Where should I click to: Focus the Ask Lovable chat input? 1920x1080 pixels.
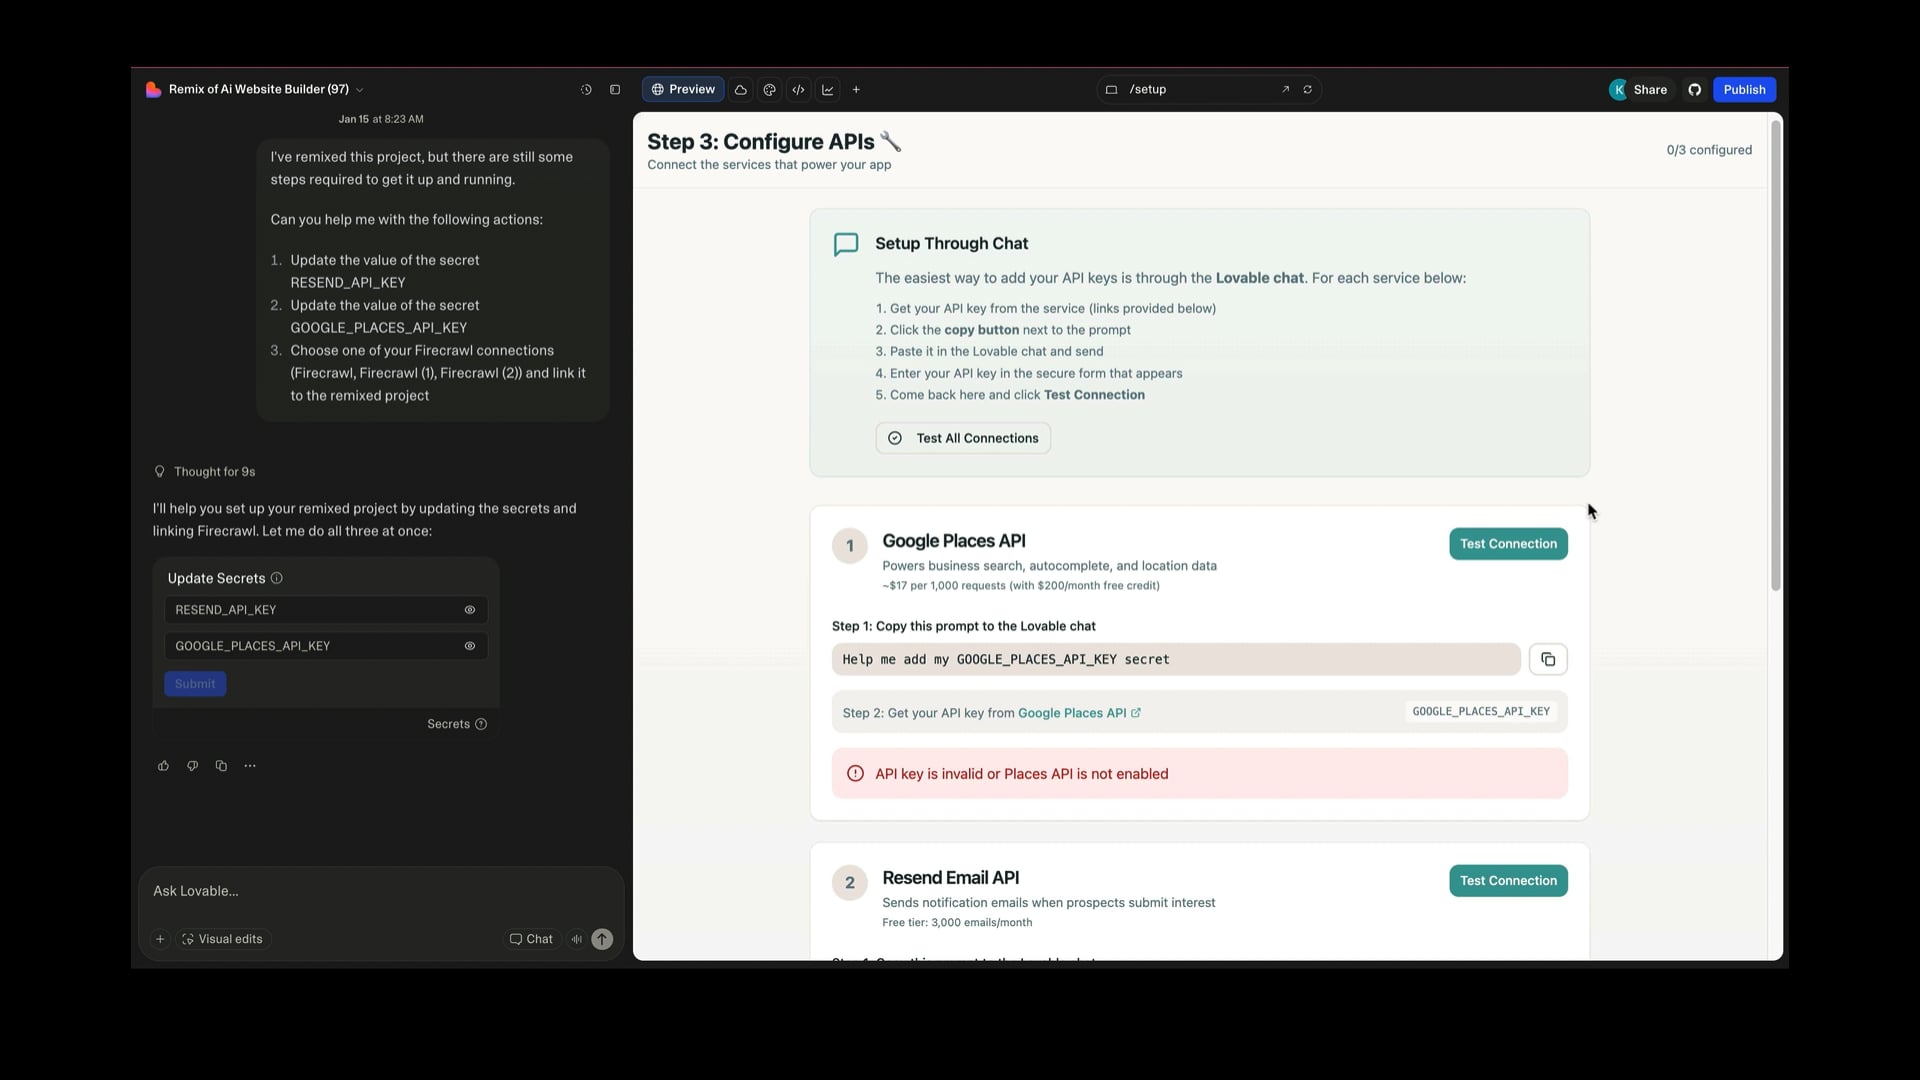(380, 891)
